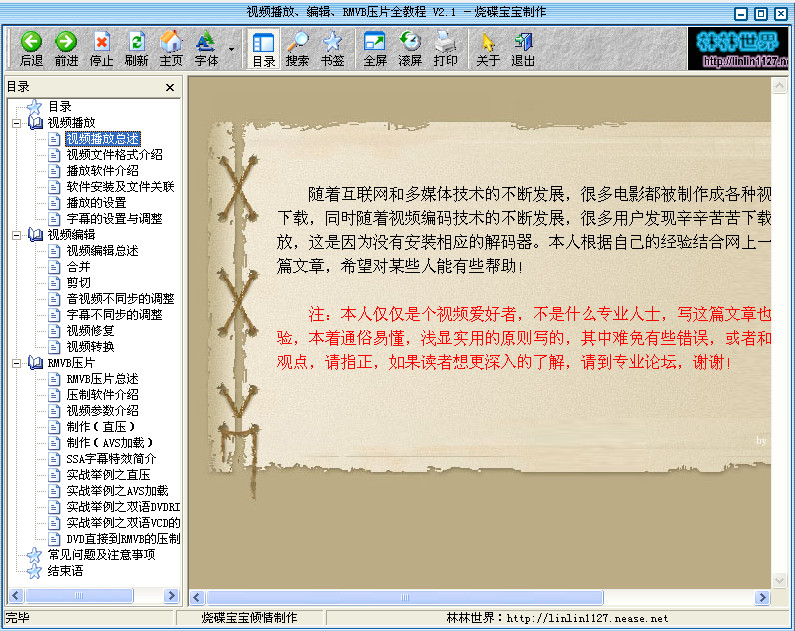Click right arrow of content area horizontal scrollbar
This screenshot has width=795, height=631.
pos(762,598)
